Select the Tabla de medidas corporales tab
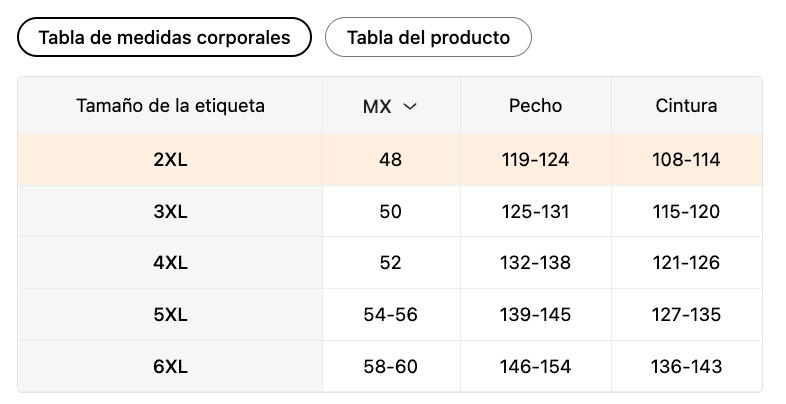 pos(164,38)
